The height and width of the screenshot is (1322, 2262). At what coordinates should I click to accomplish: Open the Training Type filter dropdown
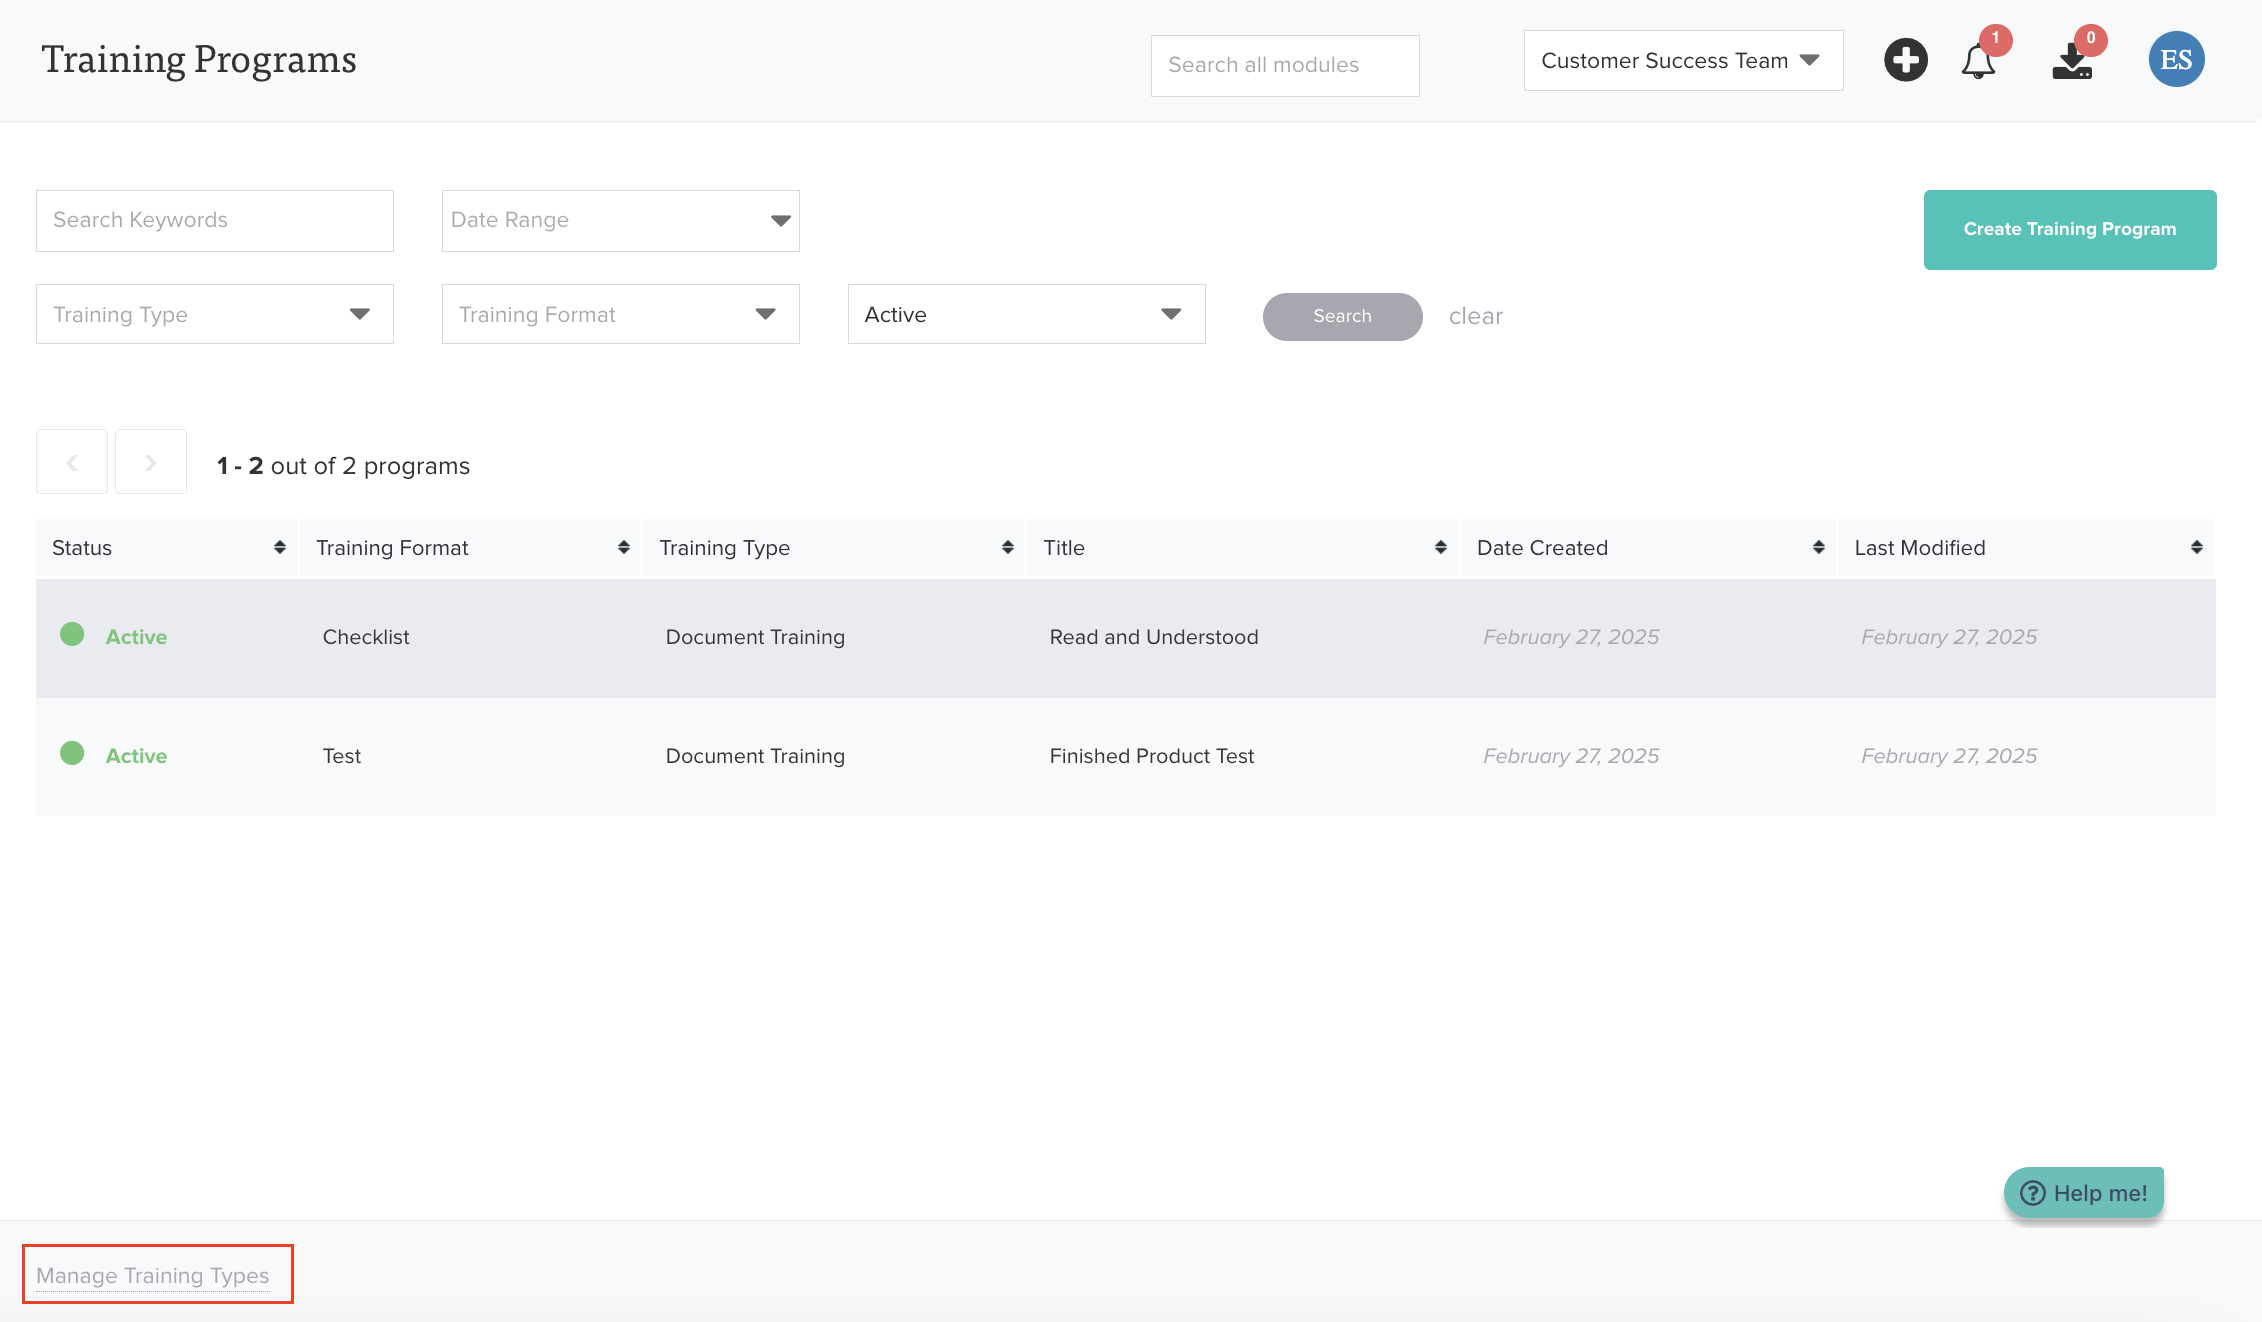click(x=214, y=314)
